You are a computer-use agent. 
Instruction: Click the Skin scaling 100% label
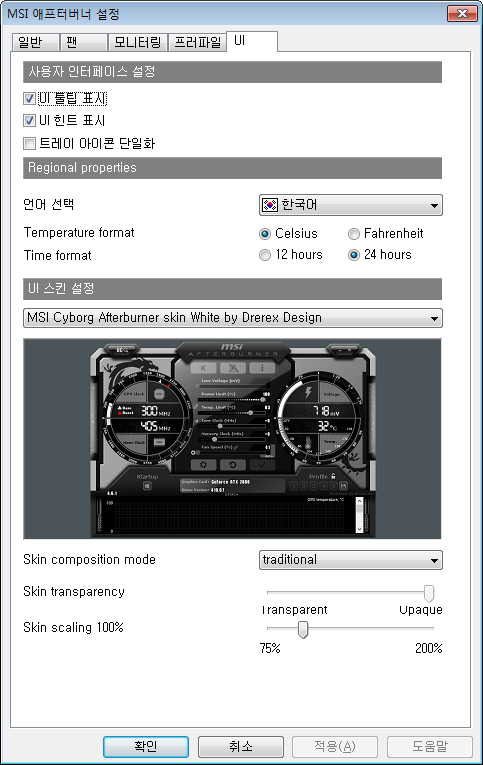point(73,627)
